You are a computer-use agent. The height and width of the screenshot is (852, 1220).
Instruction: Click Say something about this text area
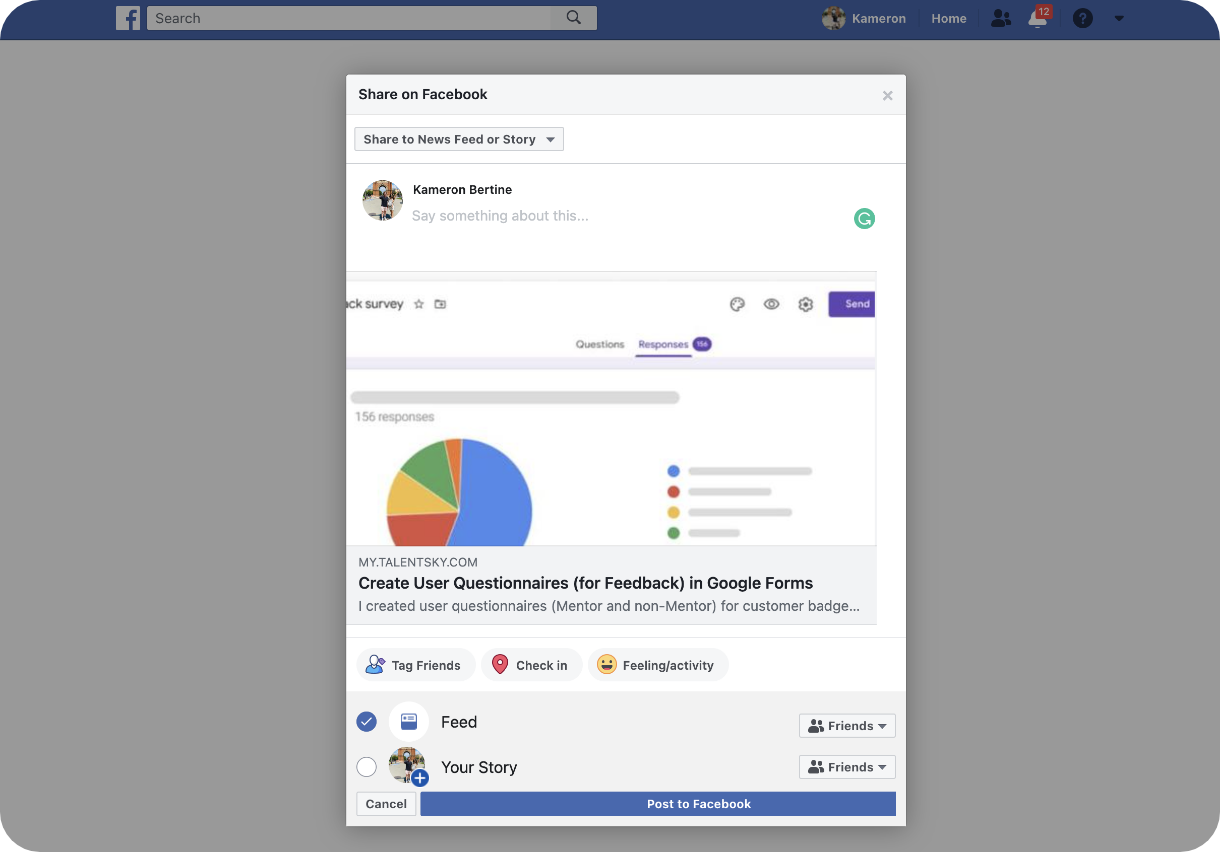coord(500,216)
